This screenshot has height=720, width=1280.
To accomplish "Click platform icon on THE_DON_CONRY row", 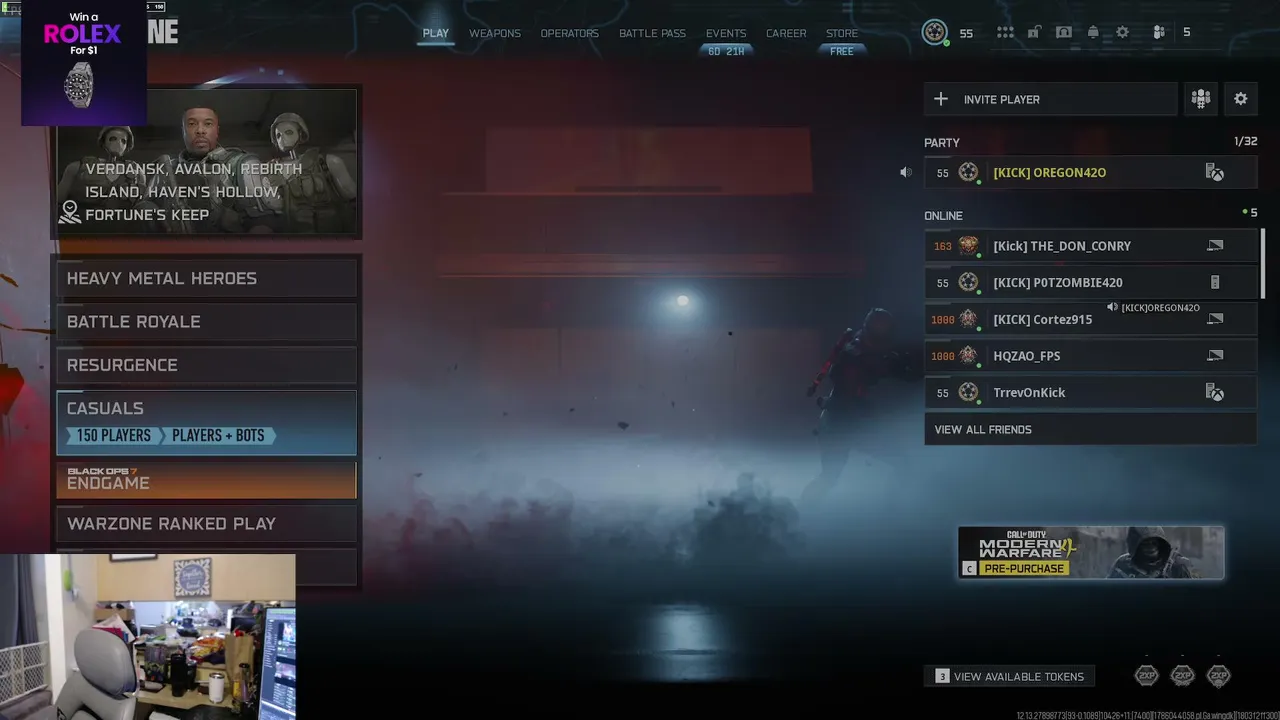I will click(x=1215, y=246).
